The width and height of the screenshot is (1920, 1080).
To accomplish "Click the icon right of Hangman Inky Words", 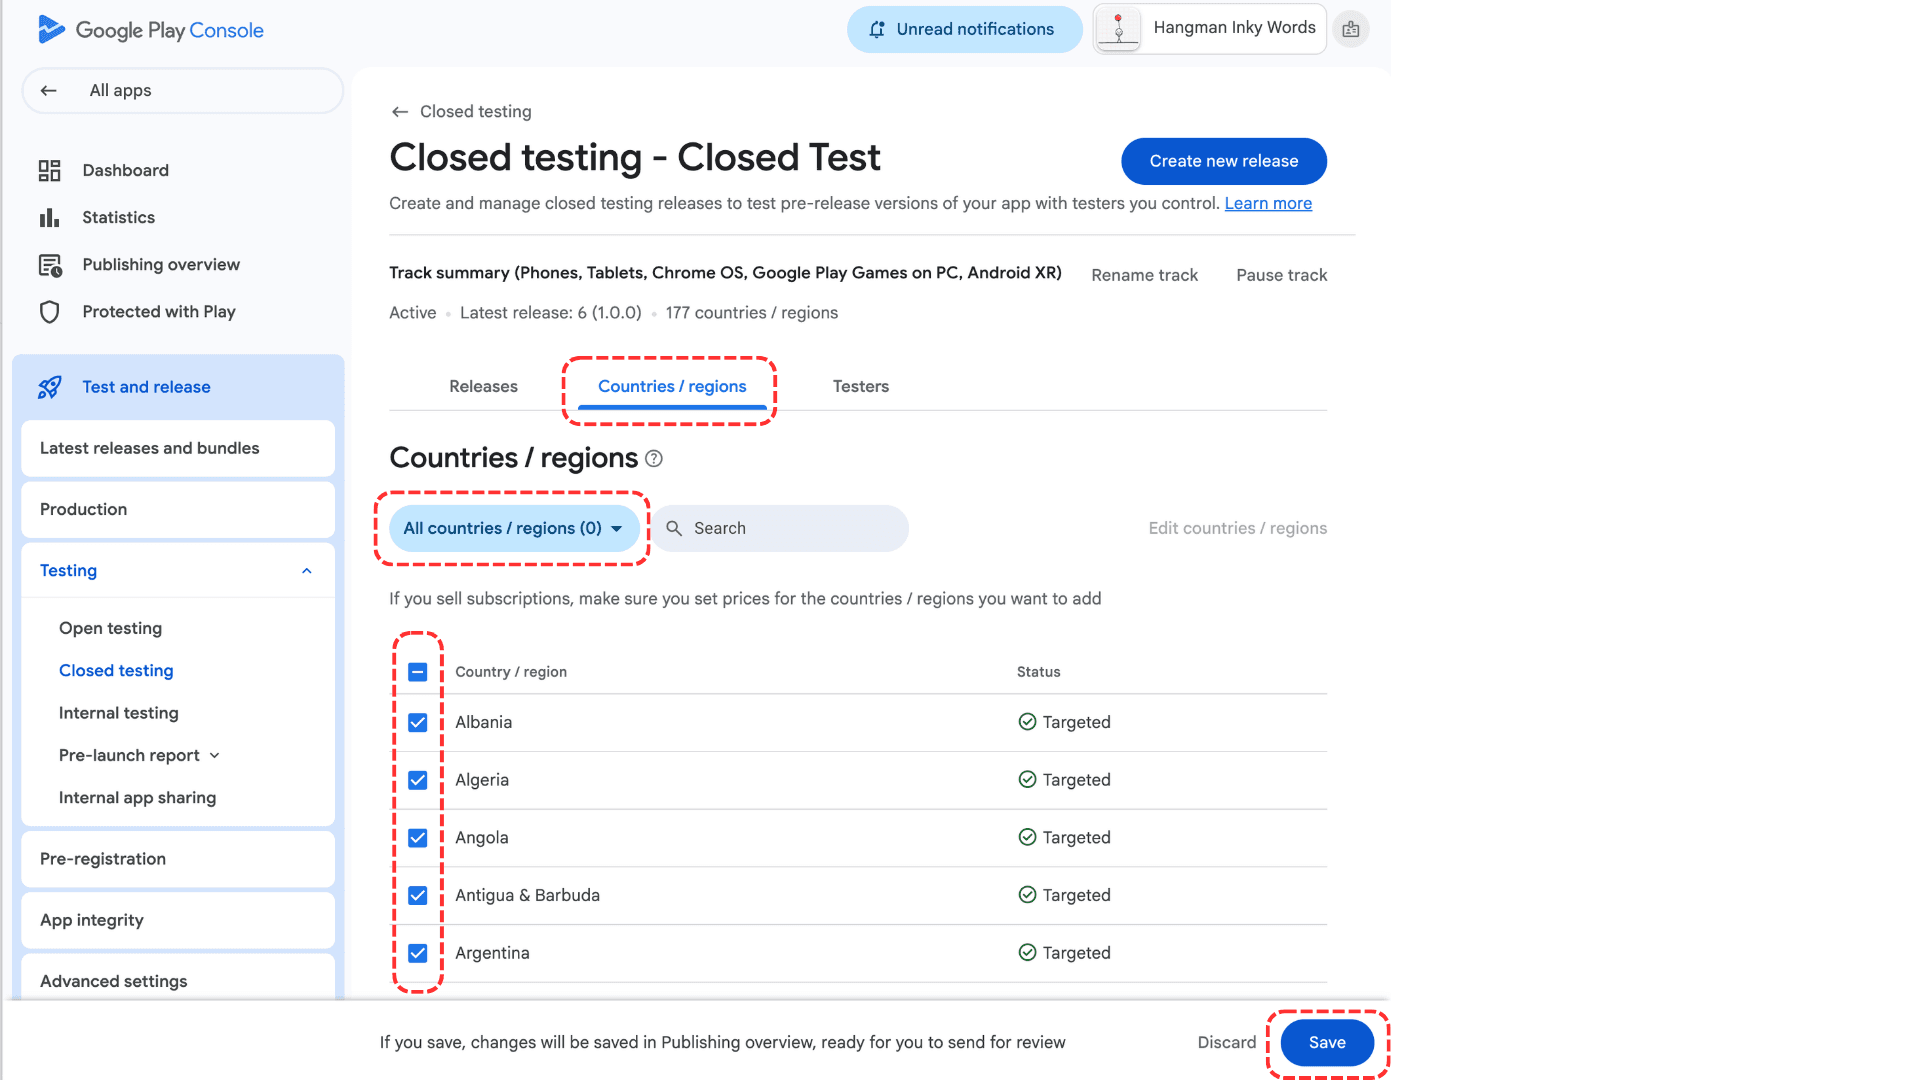I will pos(1351,29).
